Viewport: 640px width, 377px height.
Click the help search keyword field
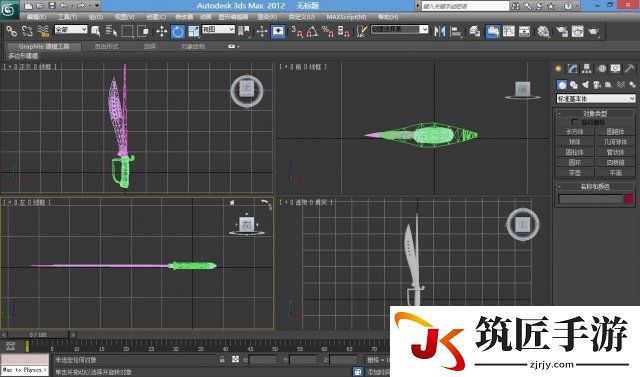click(465, 6)
